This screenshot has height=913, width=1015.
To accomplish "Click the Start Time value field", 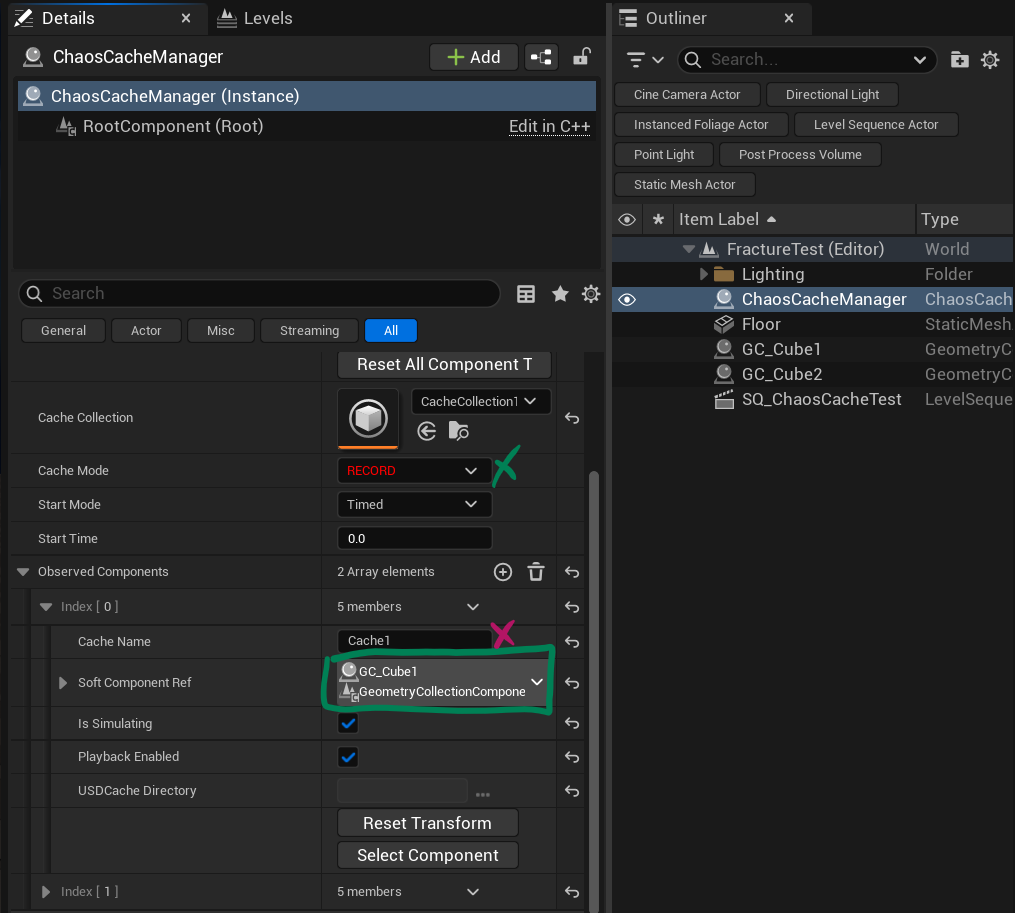I will tap(414, 539).
